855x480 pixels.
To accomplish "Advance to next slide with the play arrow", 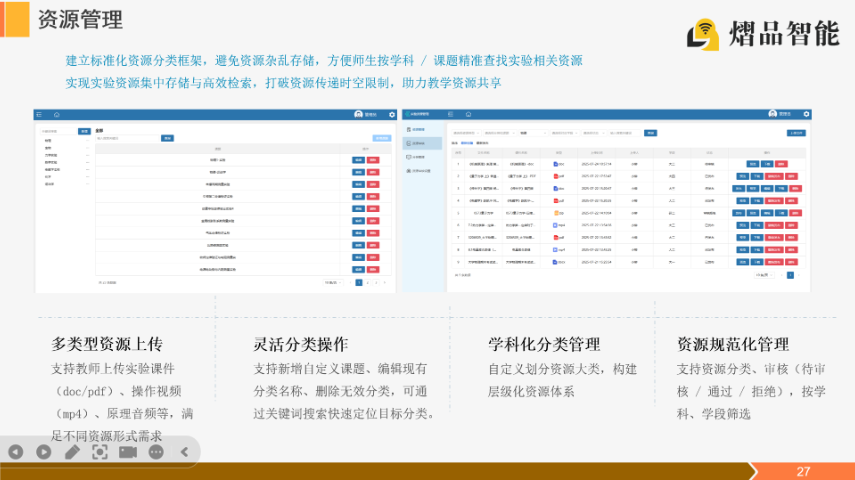I will click(x=43, y=452).
